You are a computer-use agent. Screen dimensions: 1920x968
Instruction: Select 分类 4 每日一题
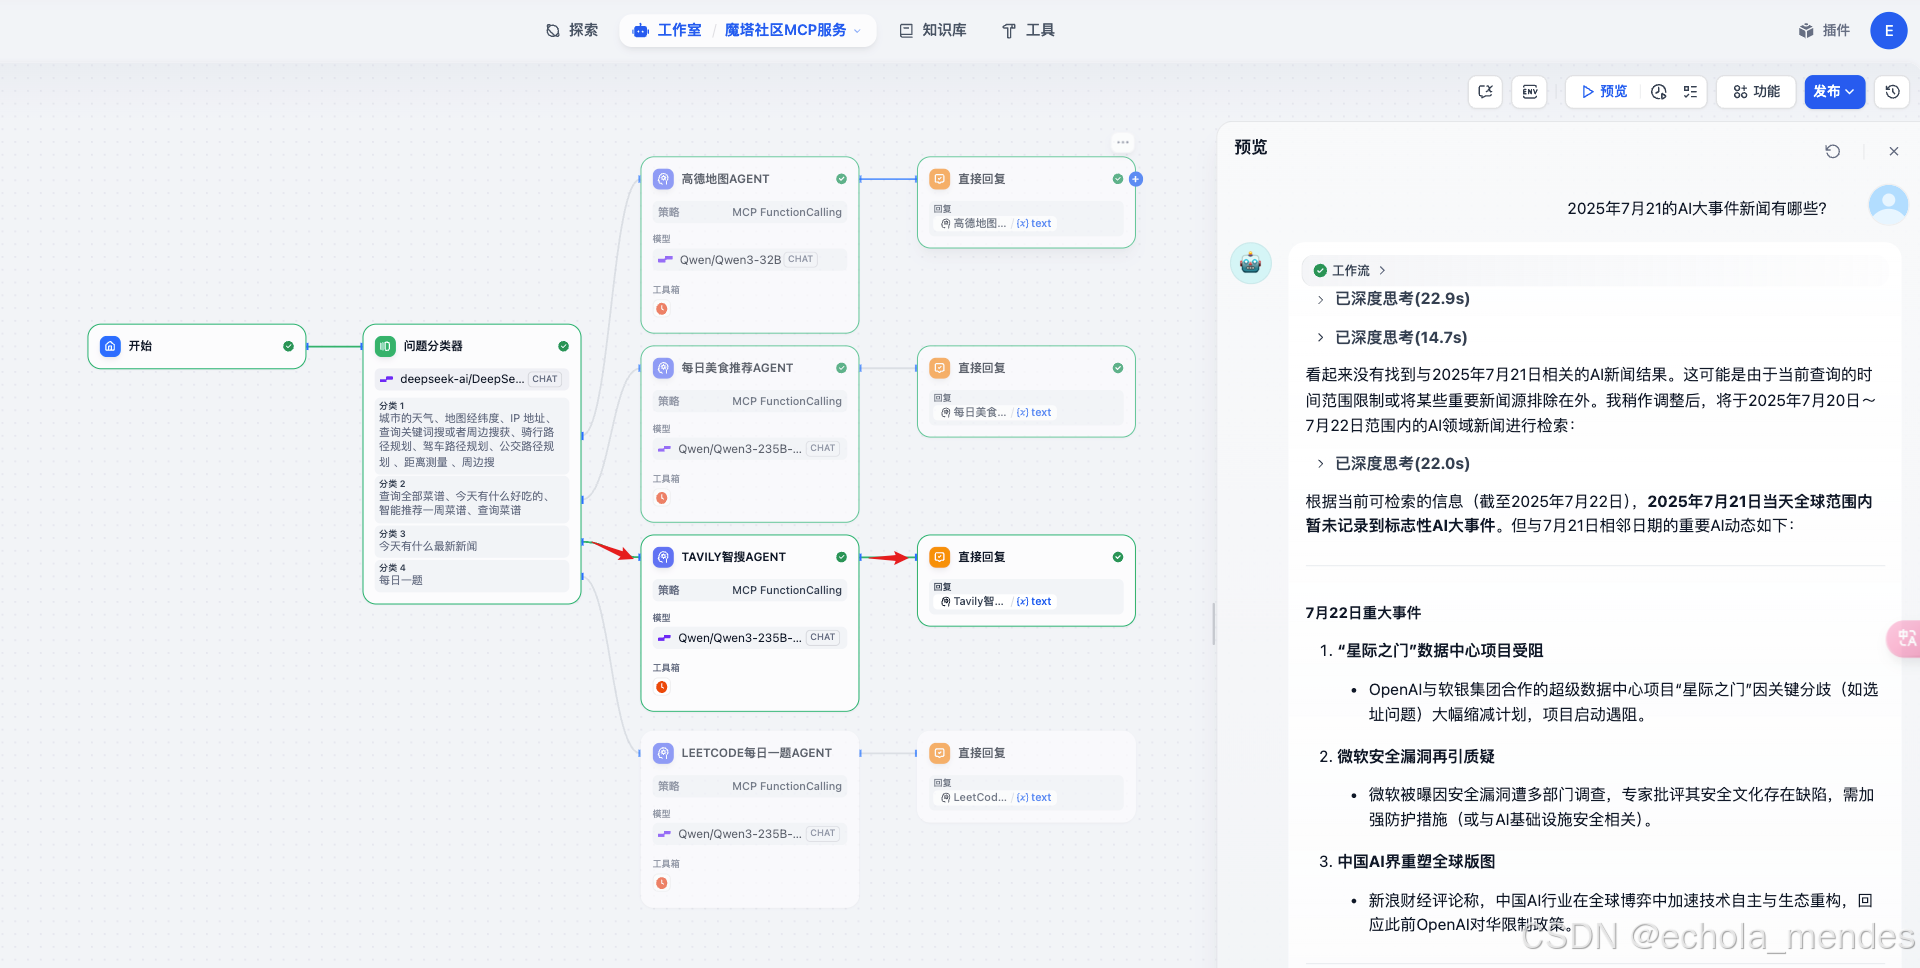tap(473, 574)
